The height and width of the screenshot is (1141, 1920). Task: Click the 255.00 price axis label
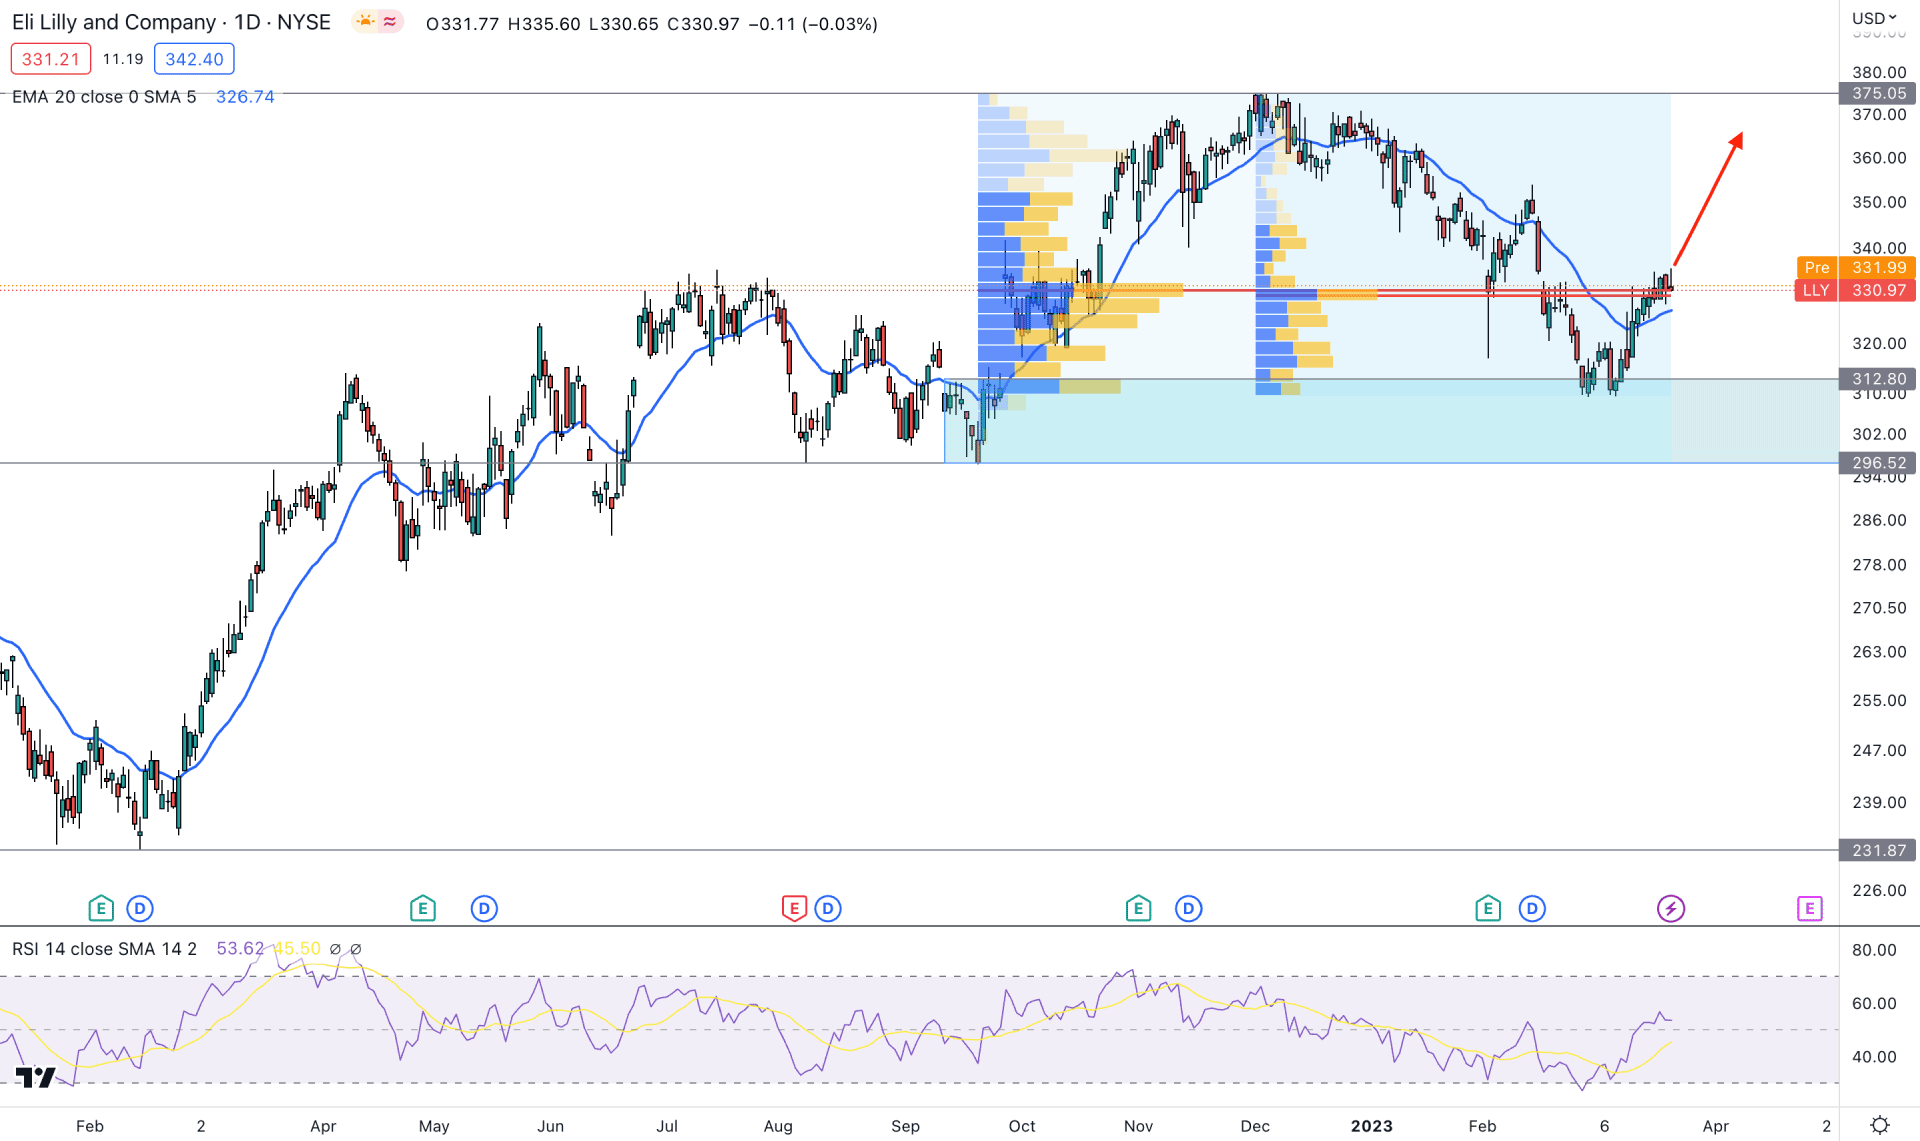coord(1879,701)
